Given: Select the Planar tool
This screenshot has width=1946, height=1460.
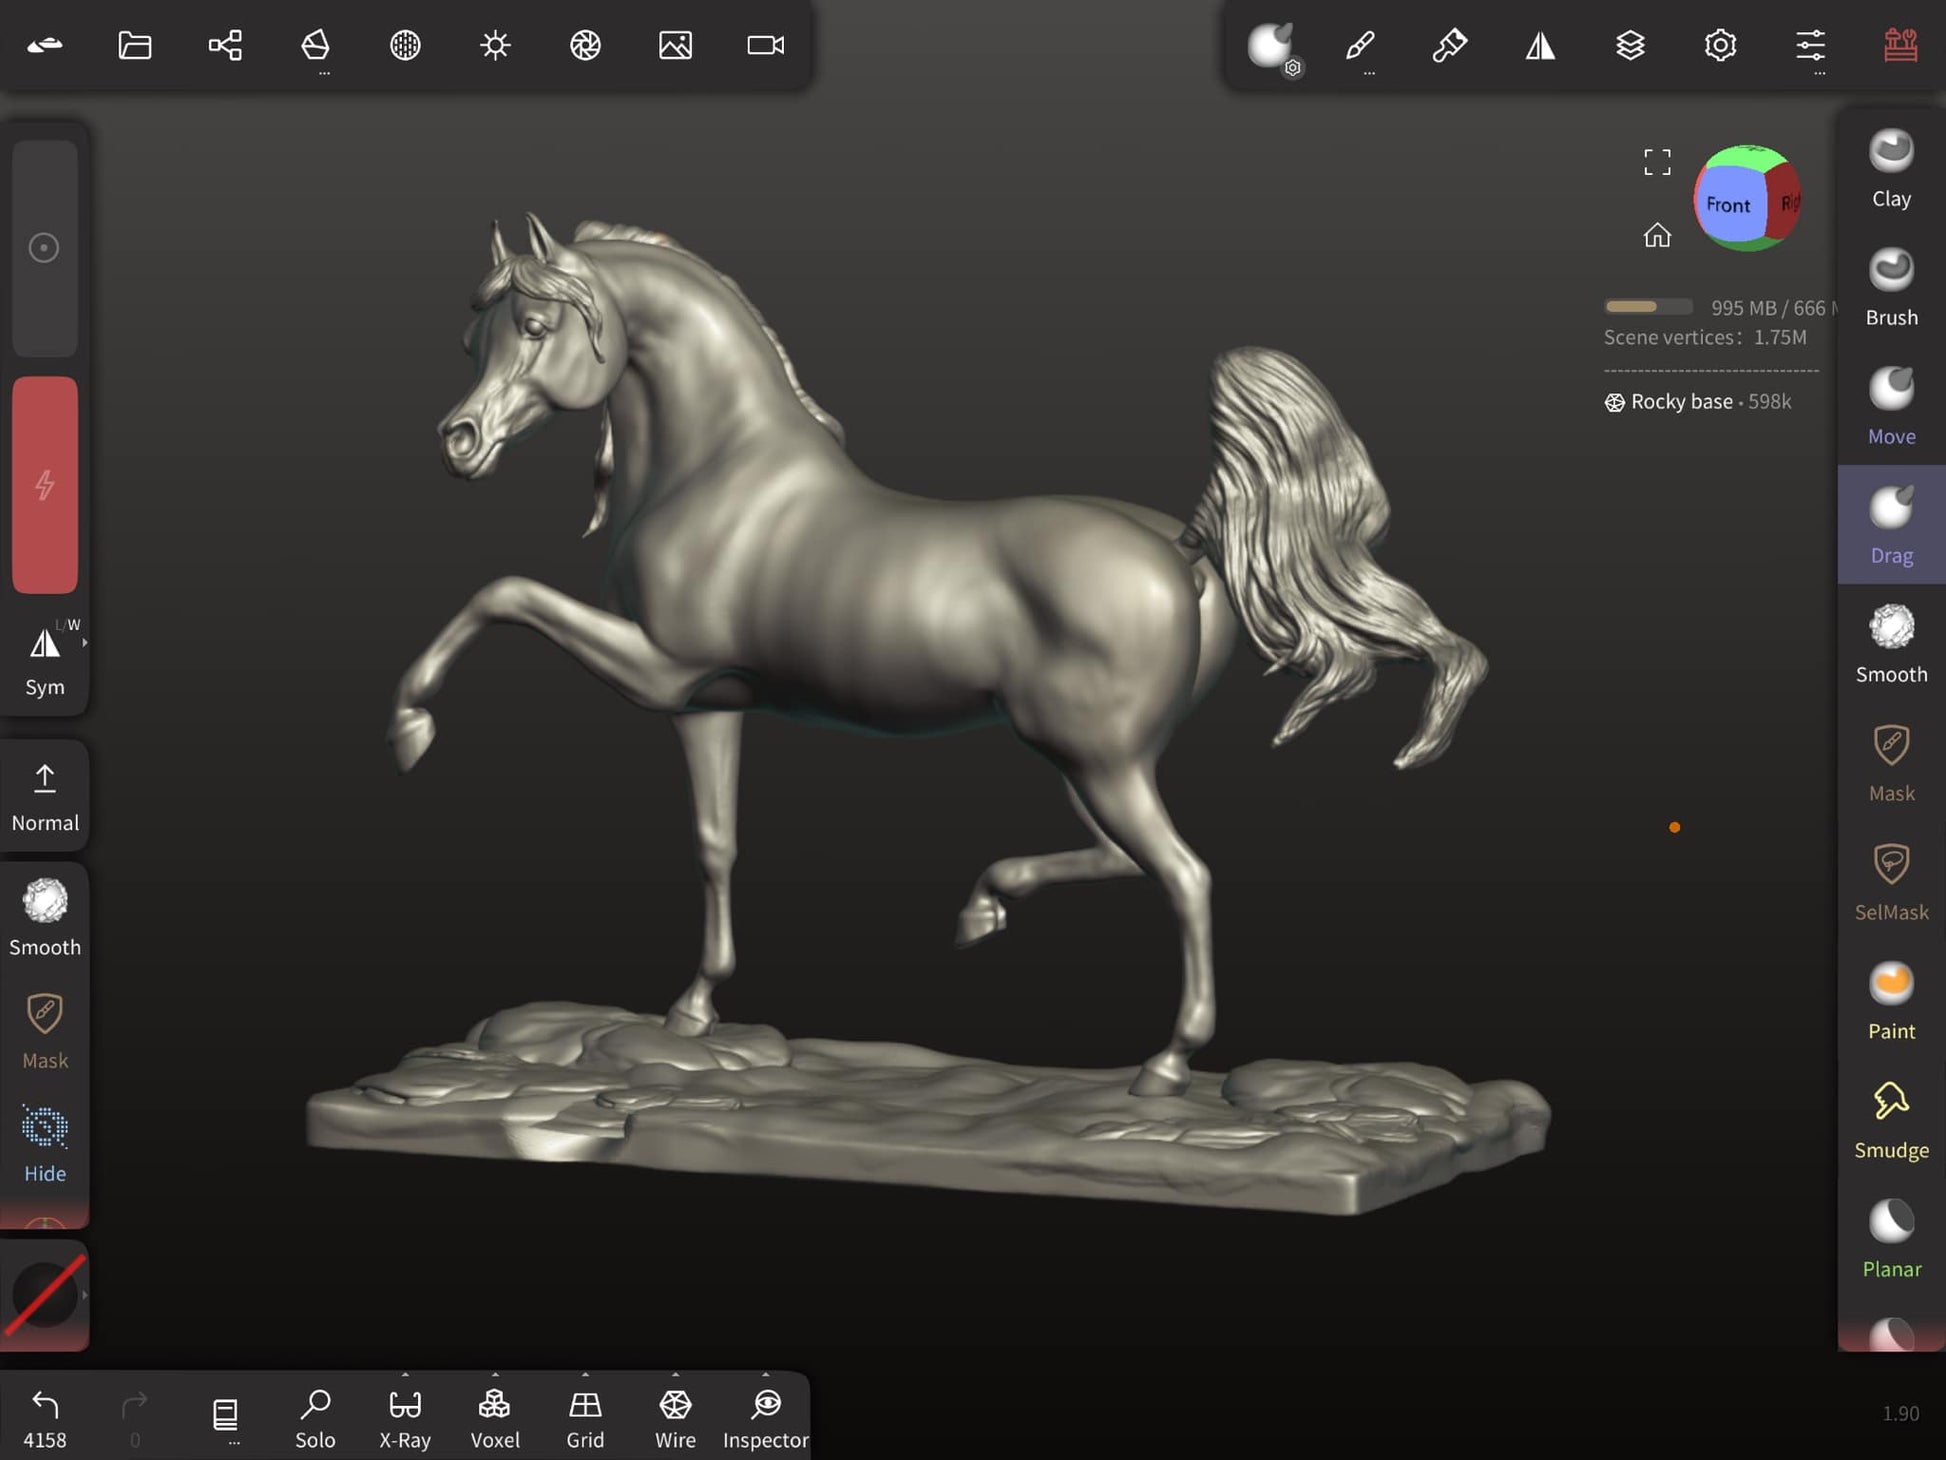Looking at the screenshot, I should (x=1890, y=1239).
